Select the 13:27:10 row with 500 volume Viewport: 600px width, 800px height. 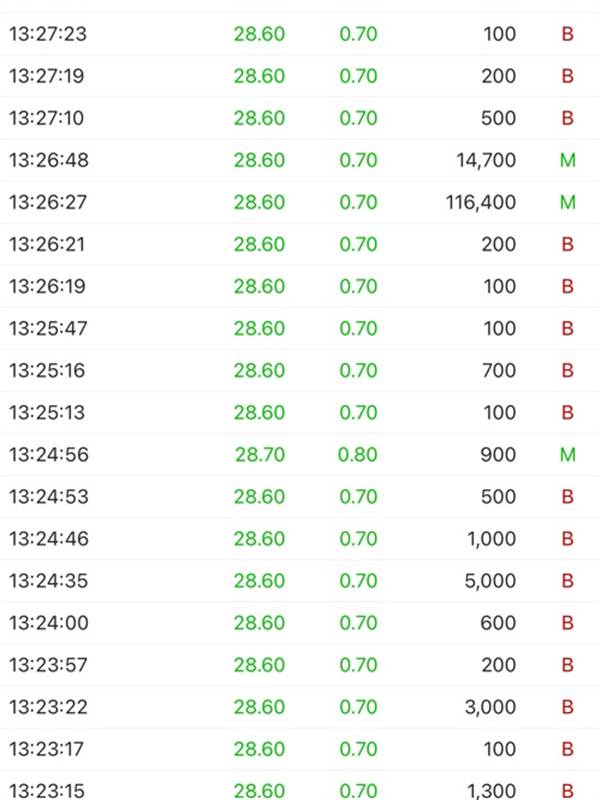[x=300, y=118]
